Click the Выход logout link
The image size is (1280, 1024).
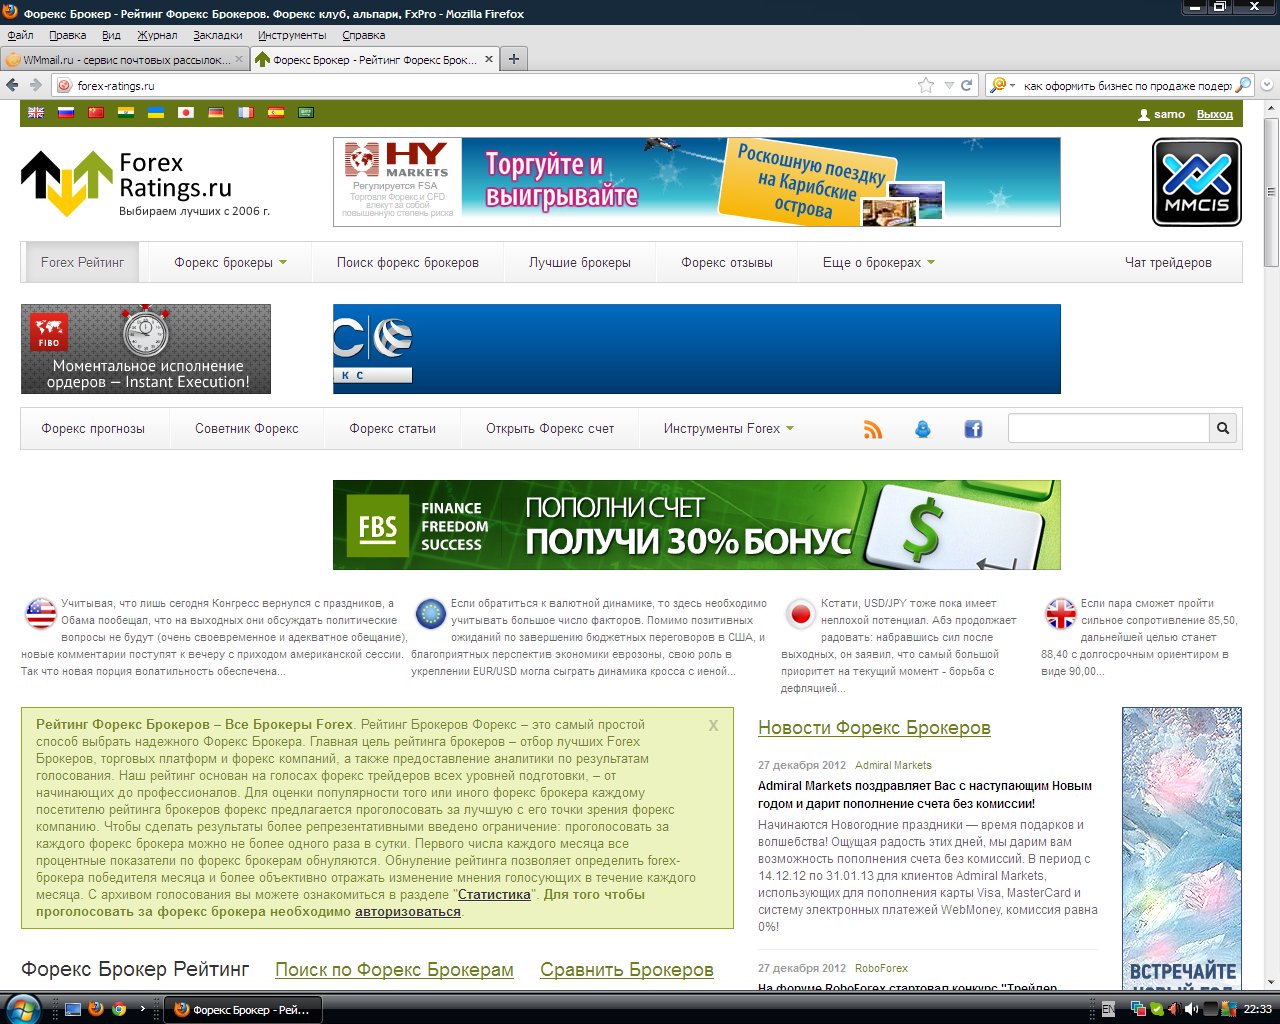1215,114
